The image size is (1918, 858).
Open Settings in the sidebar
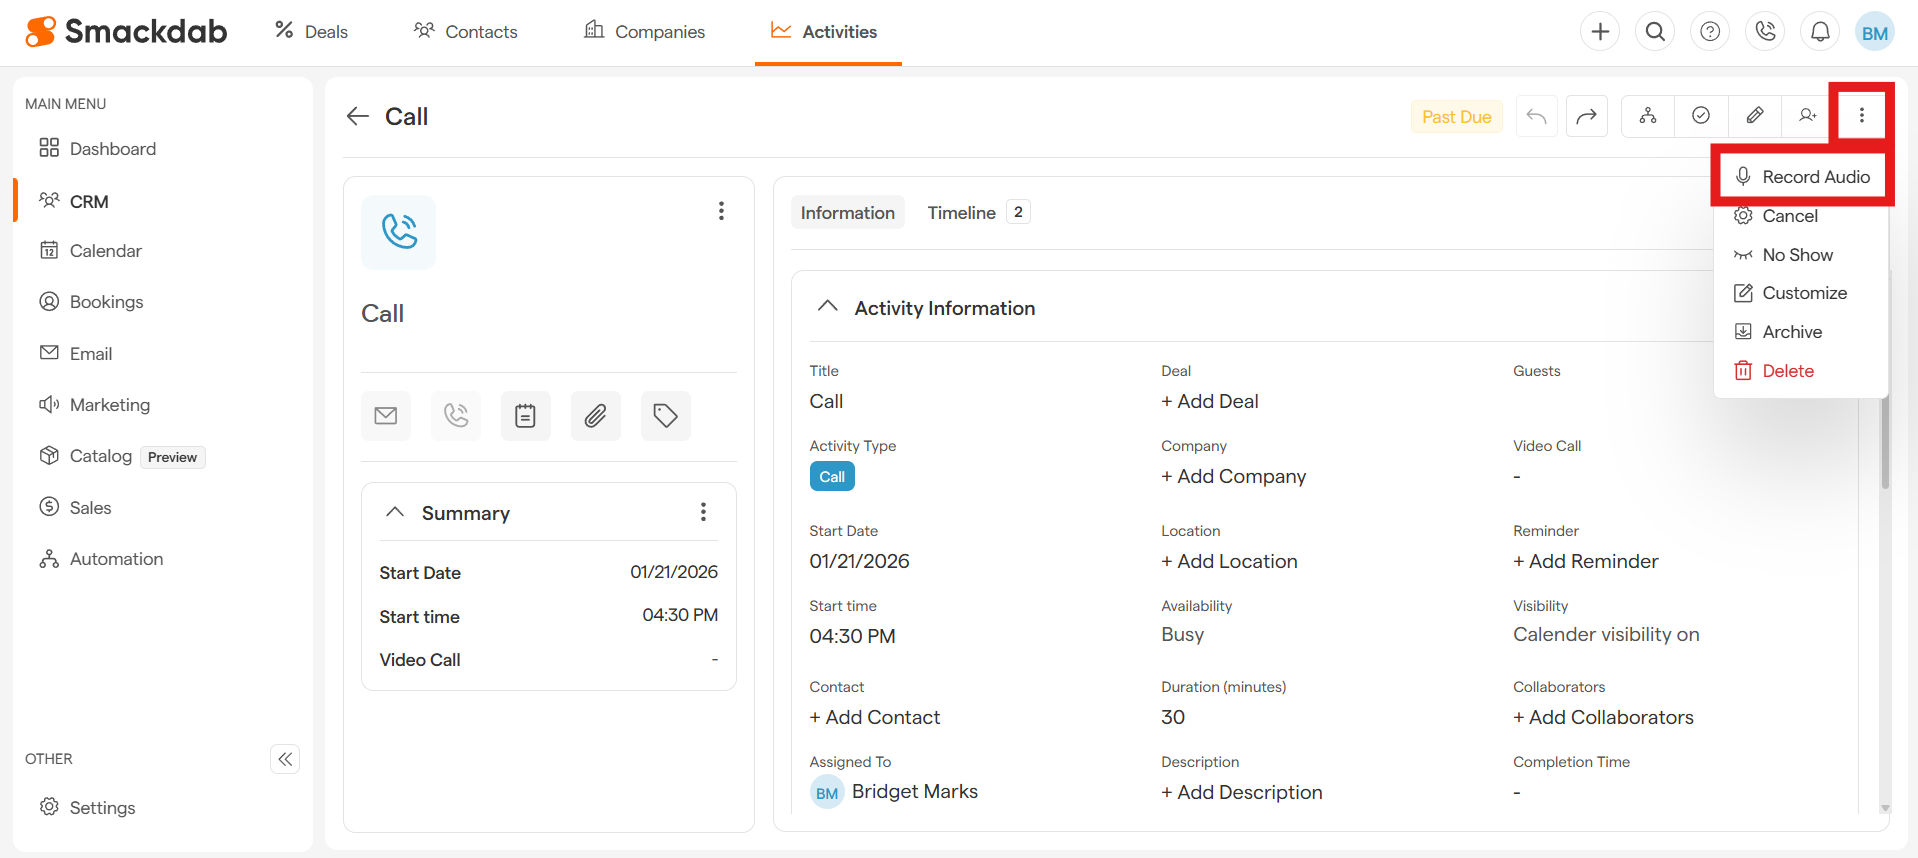(x=102, y=808)
